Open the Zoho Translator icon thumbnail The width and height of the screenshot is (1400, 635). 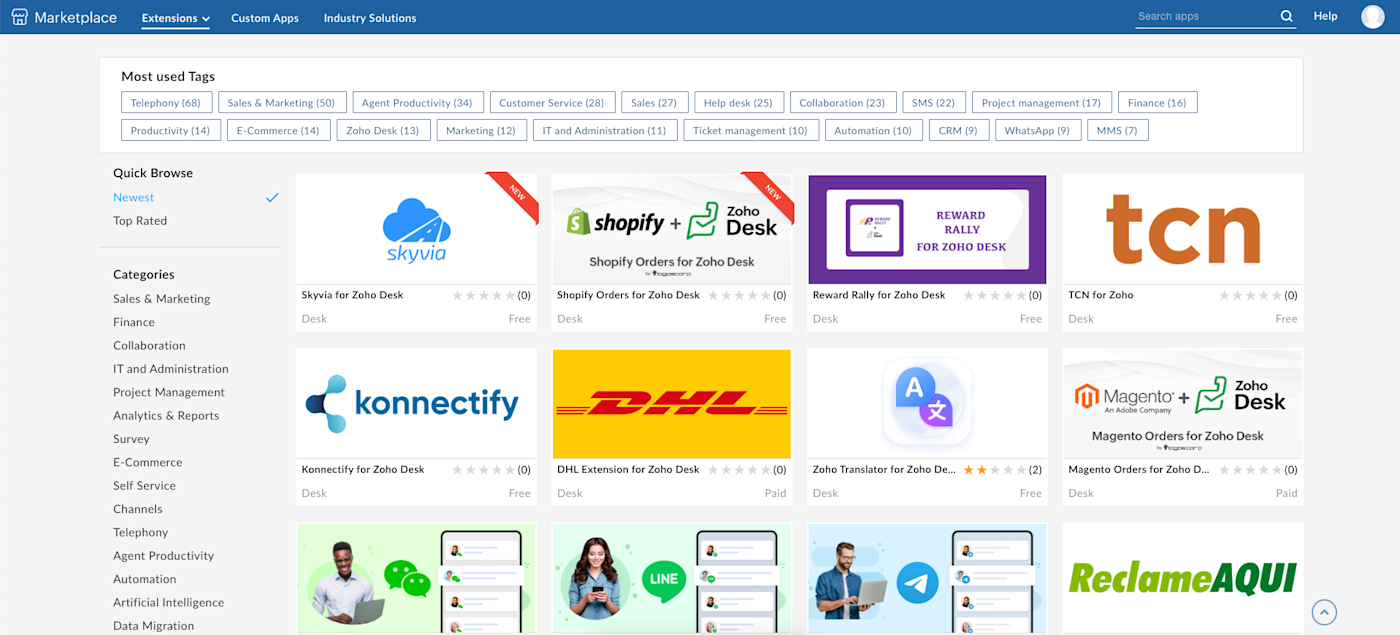(x=927, y=404)
